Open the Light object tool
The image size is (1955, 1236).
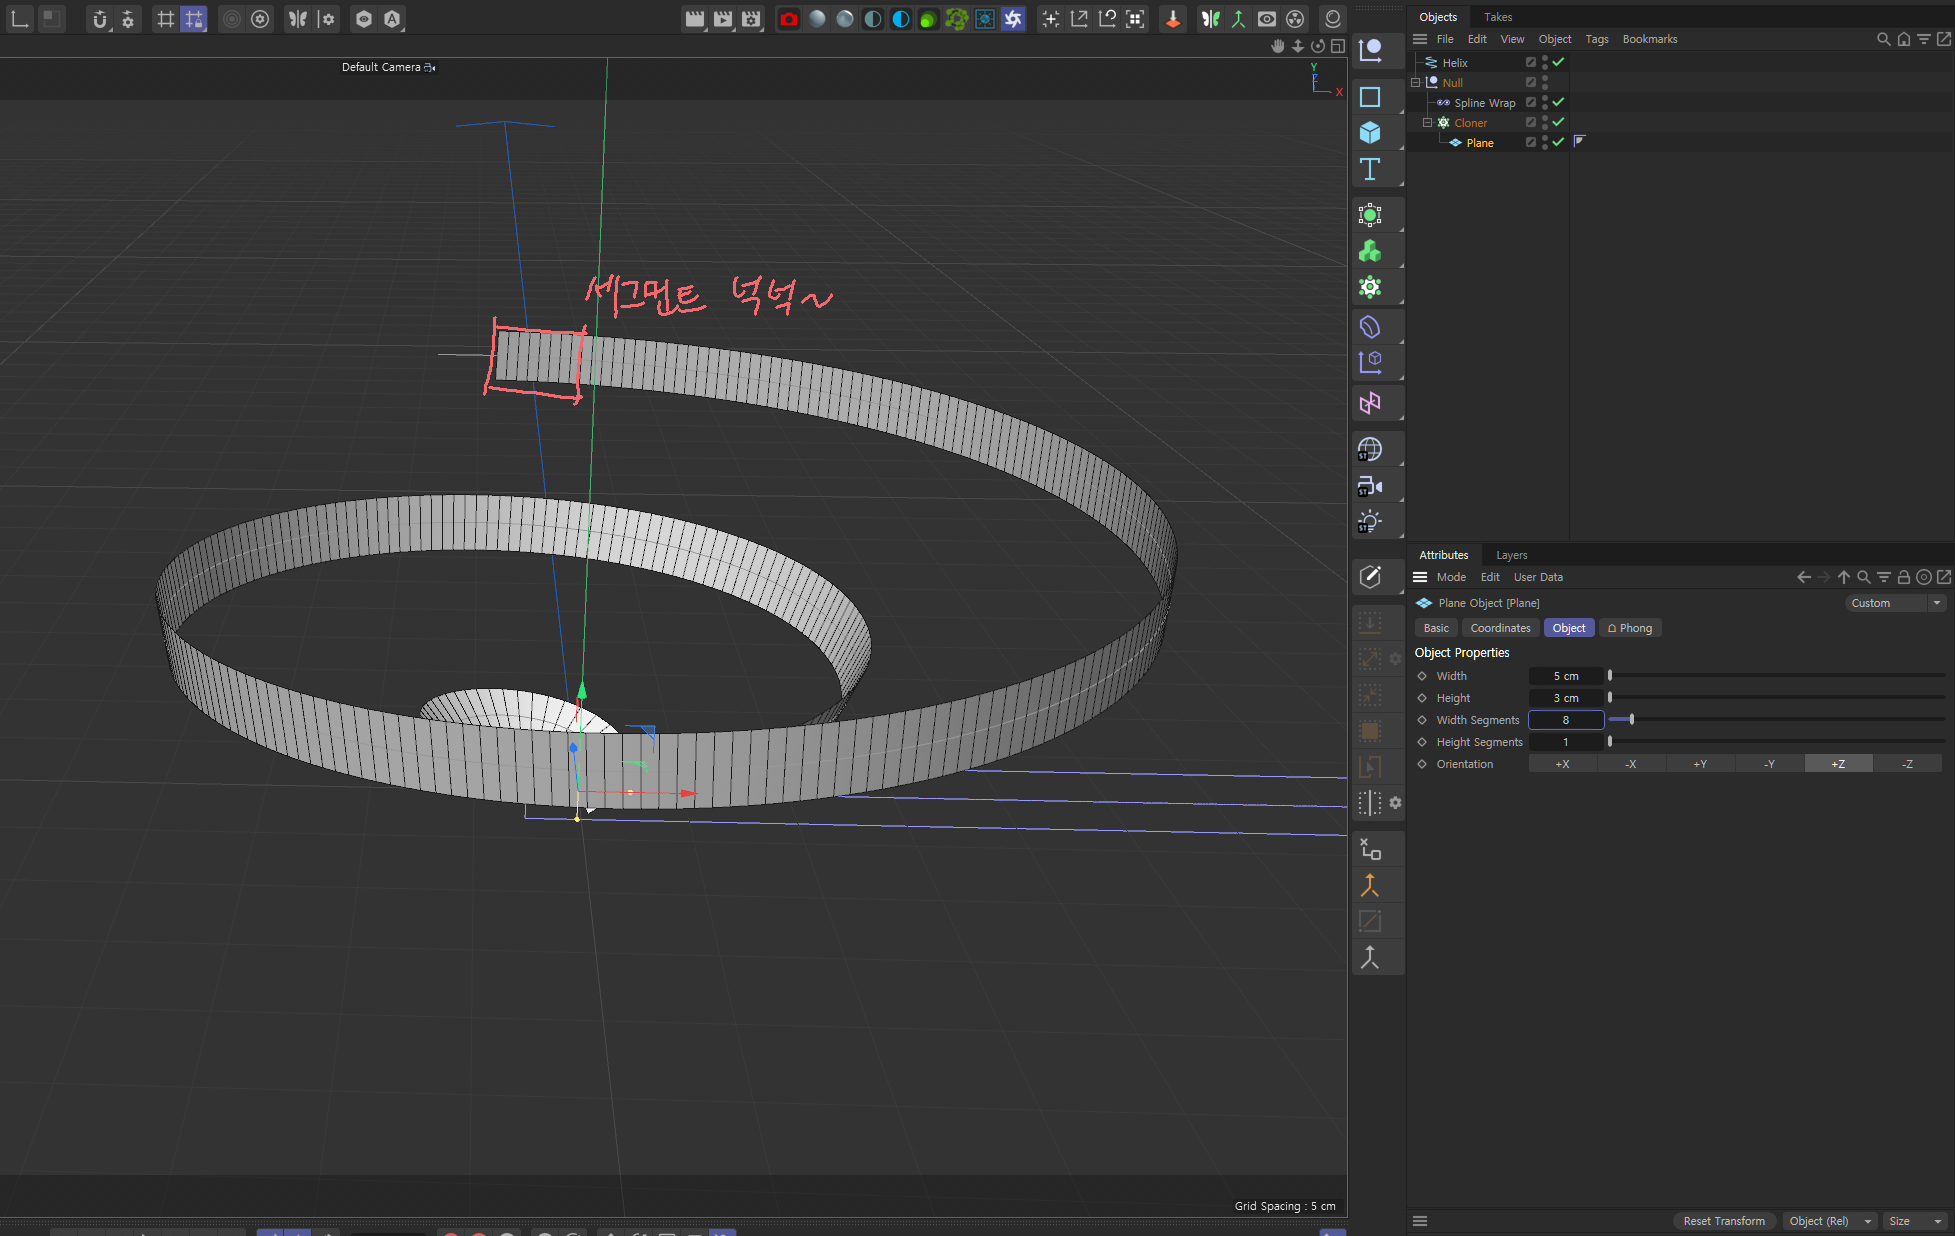pos(1370,522)
